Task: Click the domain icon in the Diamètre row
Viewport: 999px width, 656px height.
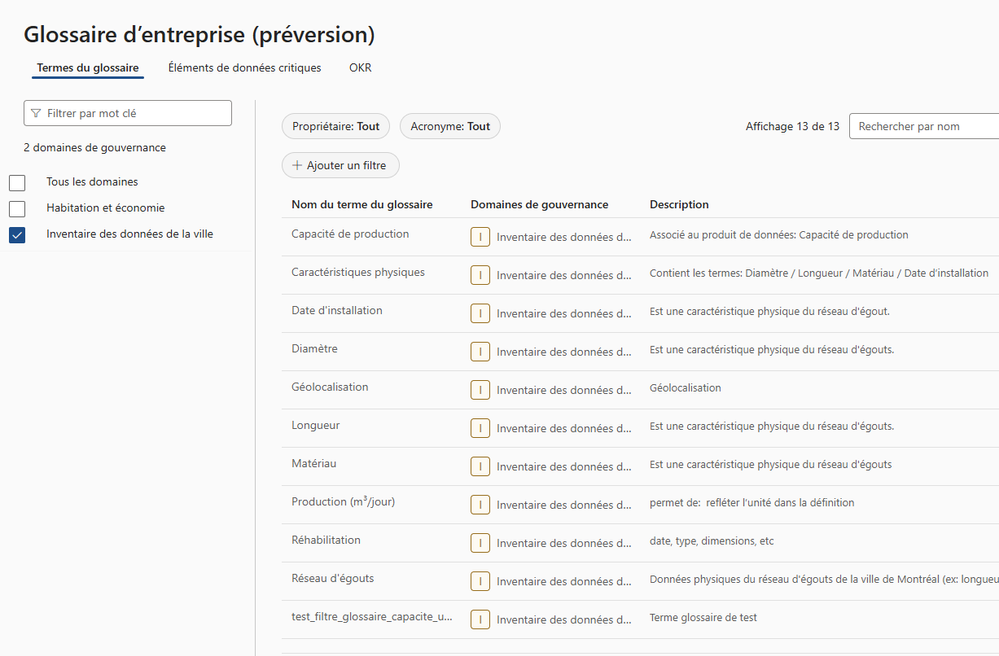Action: tap(480, 352)
